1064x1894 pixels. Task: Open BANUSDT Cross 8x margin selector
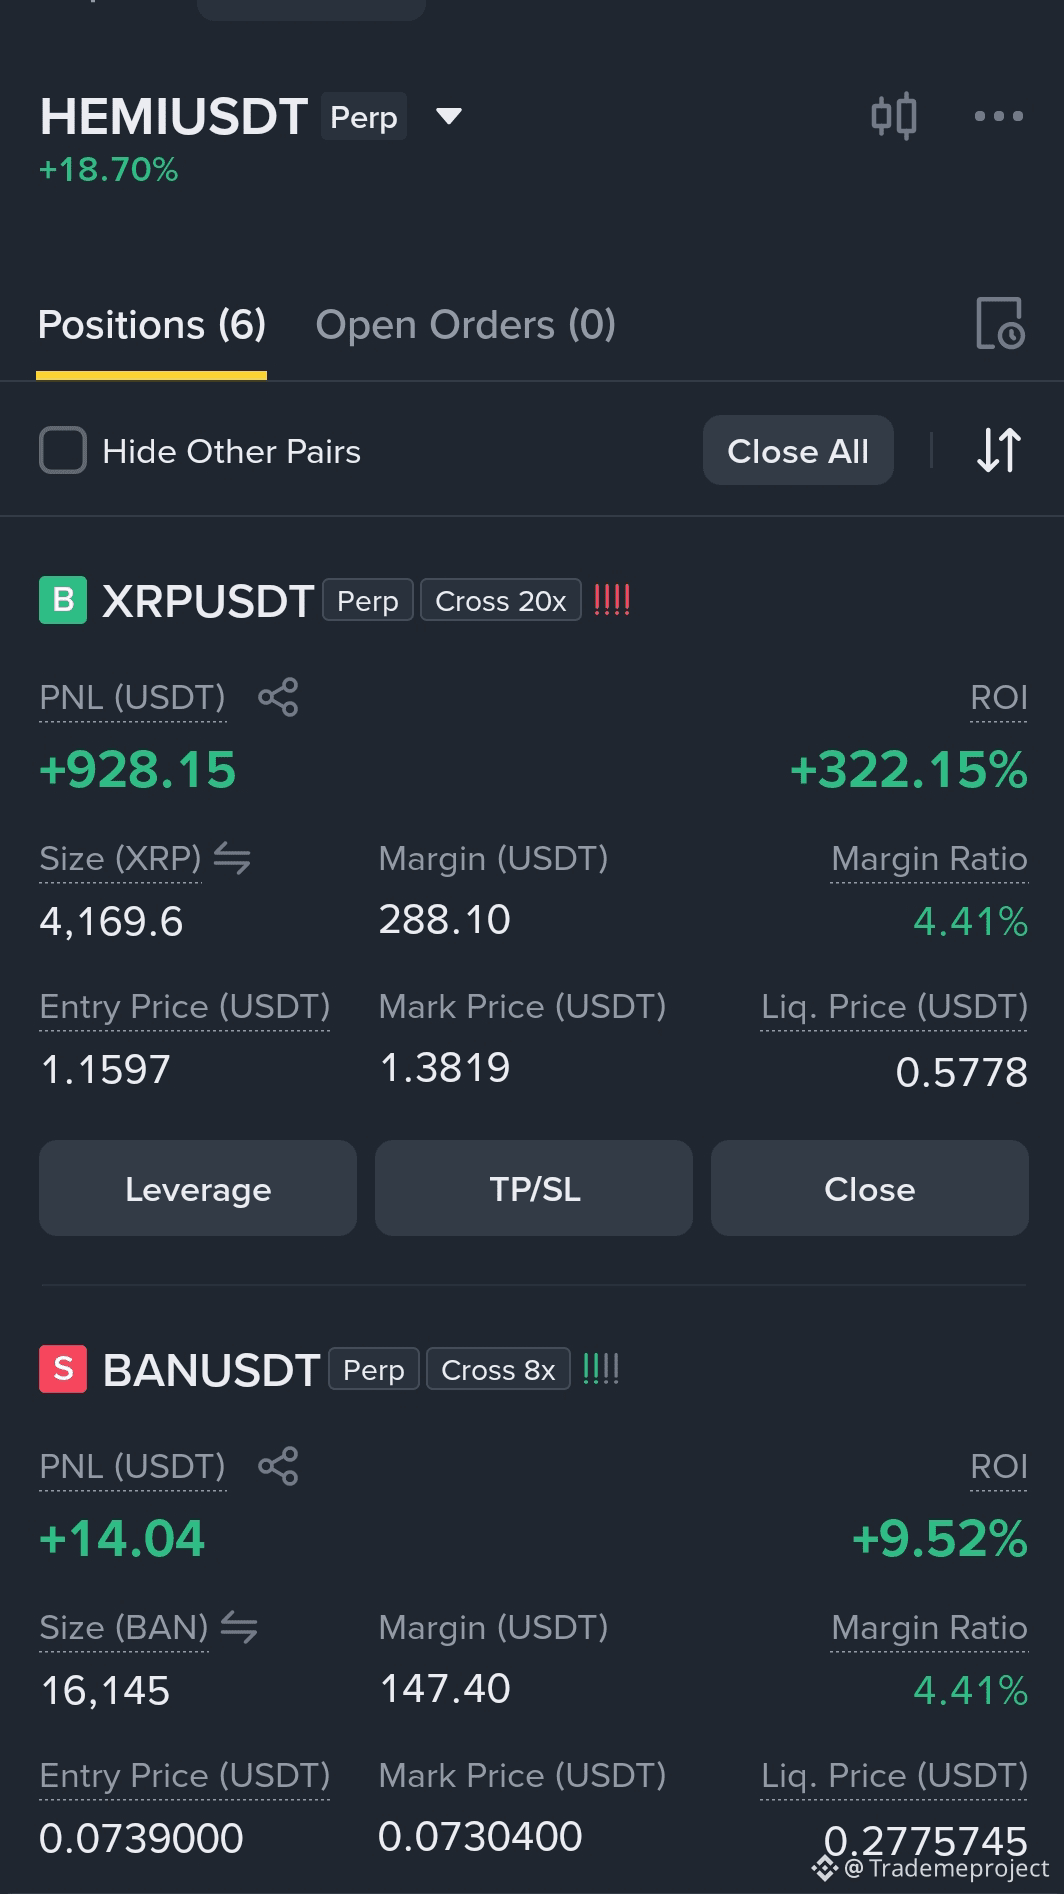point(498,1369)
